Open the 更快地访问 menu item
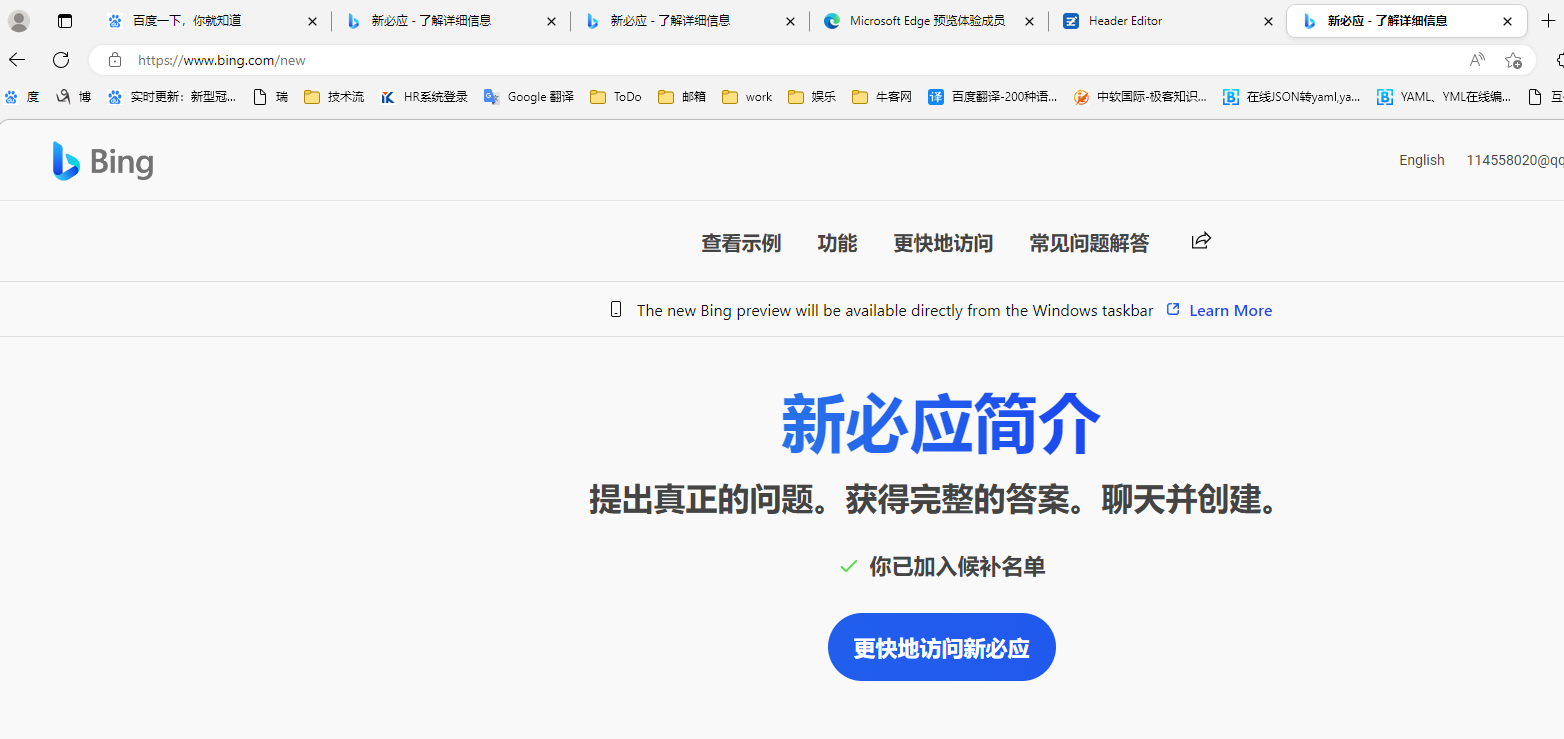1564x739 pixels. pyautogui.click(x=943, y=243)
